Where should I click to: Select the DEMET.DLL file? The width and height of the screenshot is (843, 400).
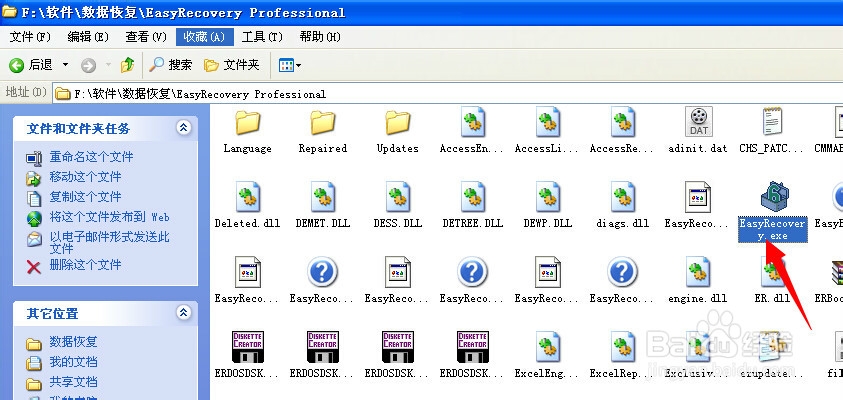(x=323, y=206)
